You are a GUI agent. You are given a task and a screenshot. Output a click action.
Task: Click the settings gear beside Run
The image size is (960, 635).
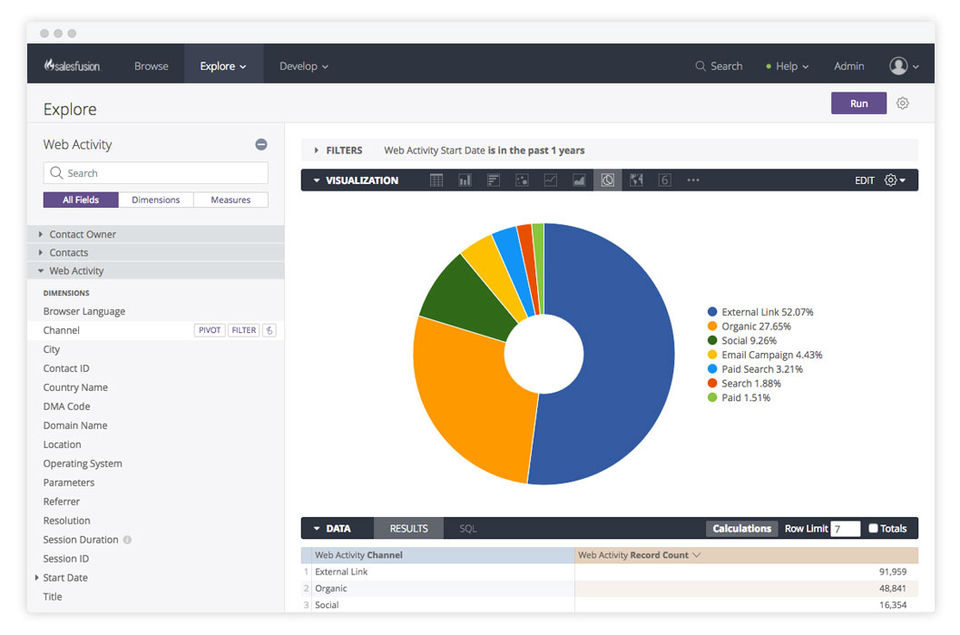pos(902,103)
